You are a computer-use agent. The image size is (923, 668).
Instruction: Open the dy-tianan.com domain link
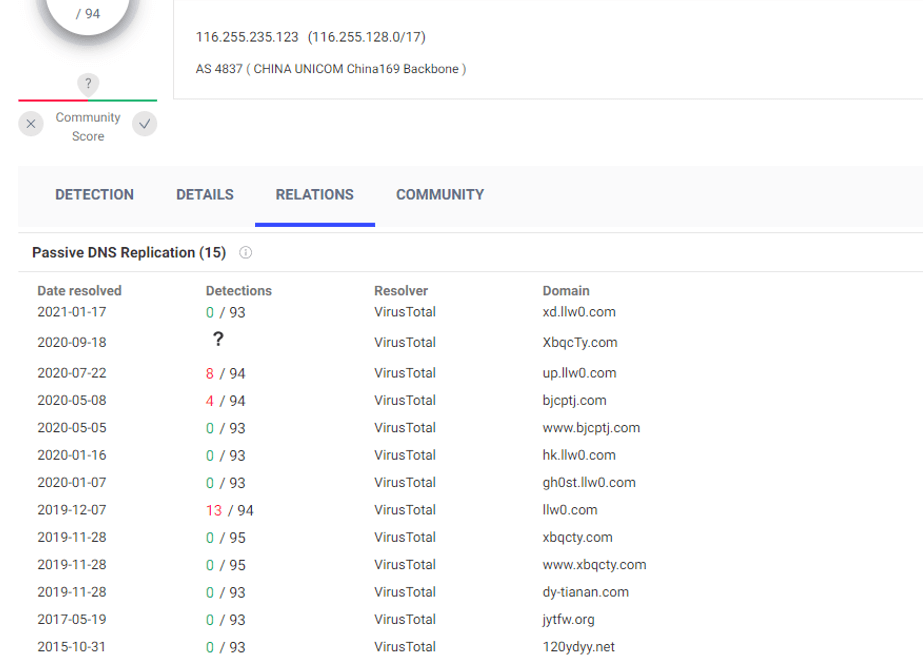click(586, 592)
